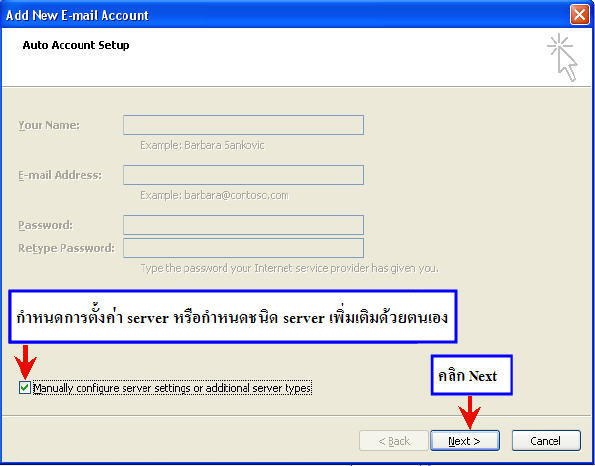
Task: Click the 'คลิก Next' callout box
Action: click(472, 375)
